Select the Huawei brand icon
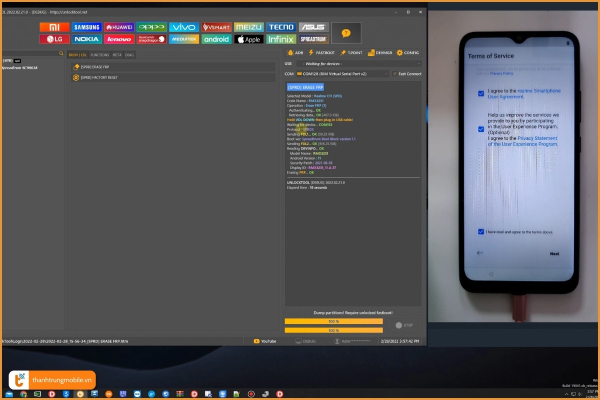The width and height of the screenshot is (600, 400). coord(120,27)
